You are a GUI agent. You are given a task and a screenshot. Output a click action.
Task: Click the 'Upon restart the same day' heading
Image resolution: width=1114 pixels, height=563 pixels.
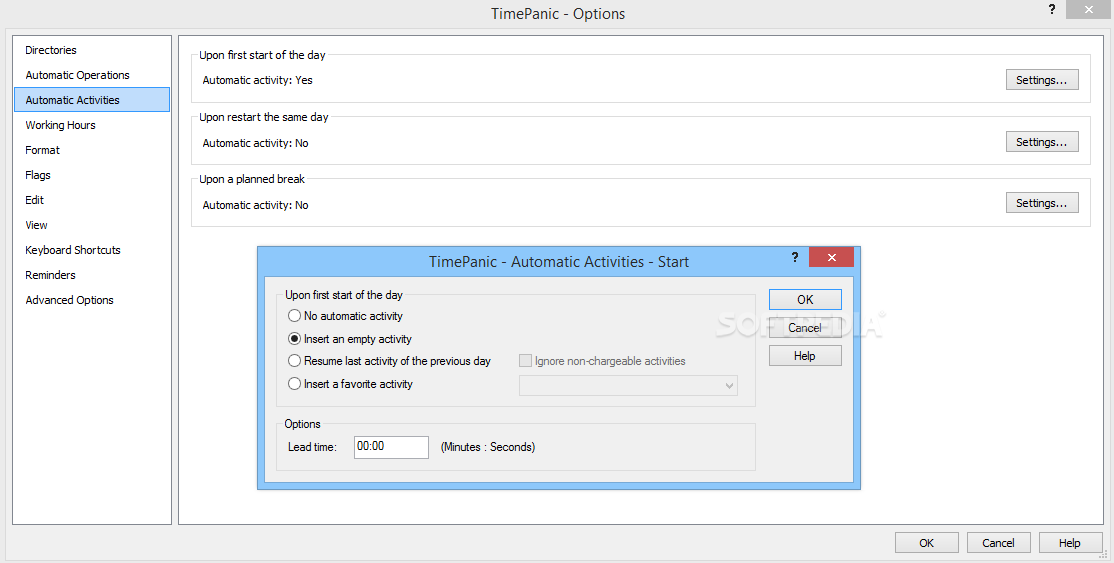tap(264, 117)
